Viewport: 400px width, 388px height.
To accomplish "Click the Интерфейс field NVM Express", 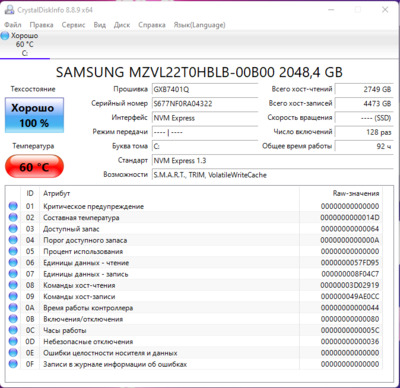I will [205, 118].
